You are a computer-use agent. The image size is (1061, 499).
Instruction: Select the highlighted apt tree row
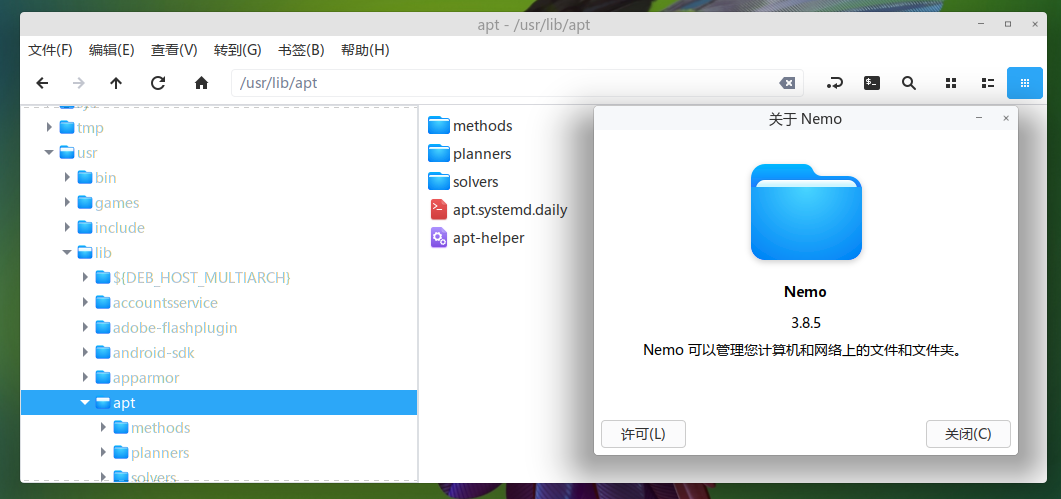pos(219,402)
